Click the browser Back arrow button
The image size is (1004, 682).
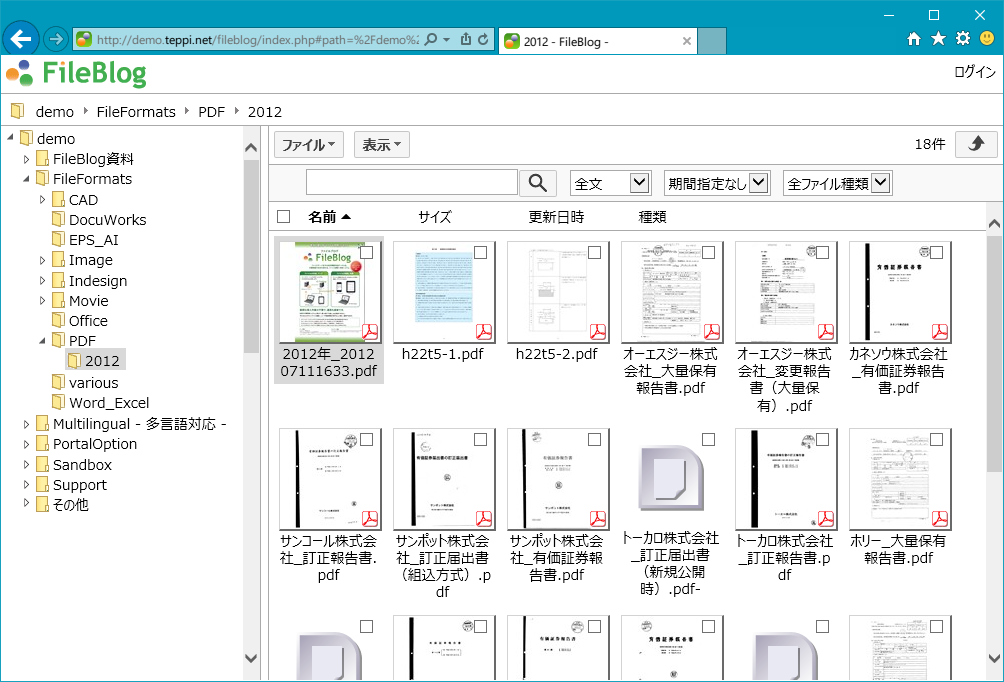(20, 40)
